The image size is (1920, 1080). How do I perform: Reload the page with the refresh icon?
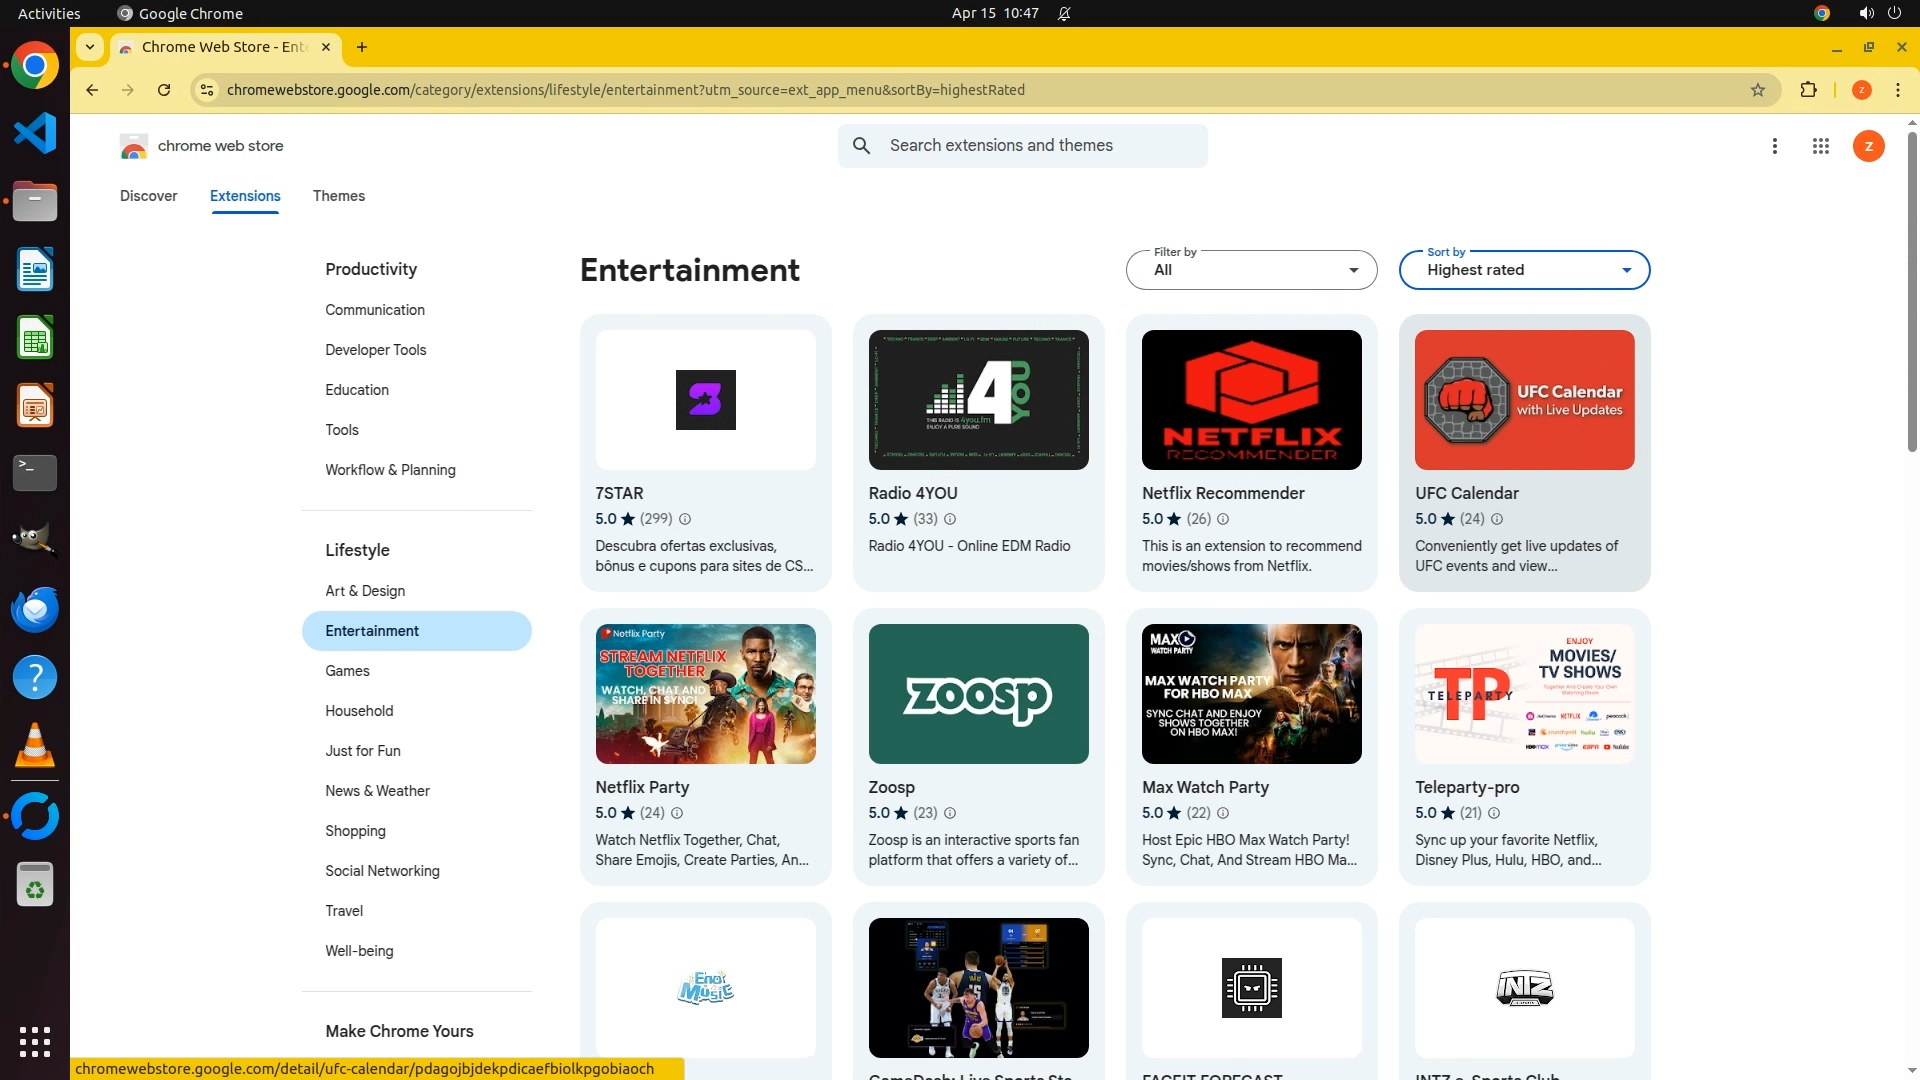pyautogui.click(x=164, y=90)
